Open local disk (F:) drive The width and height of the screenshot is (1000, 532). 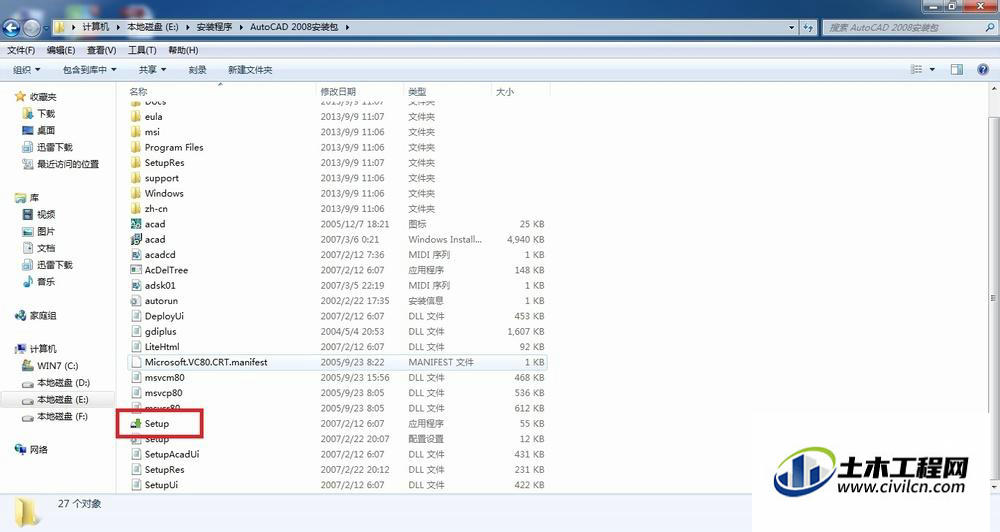pyautogui.click(x=55, y=417)
